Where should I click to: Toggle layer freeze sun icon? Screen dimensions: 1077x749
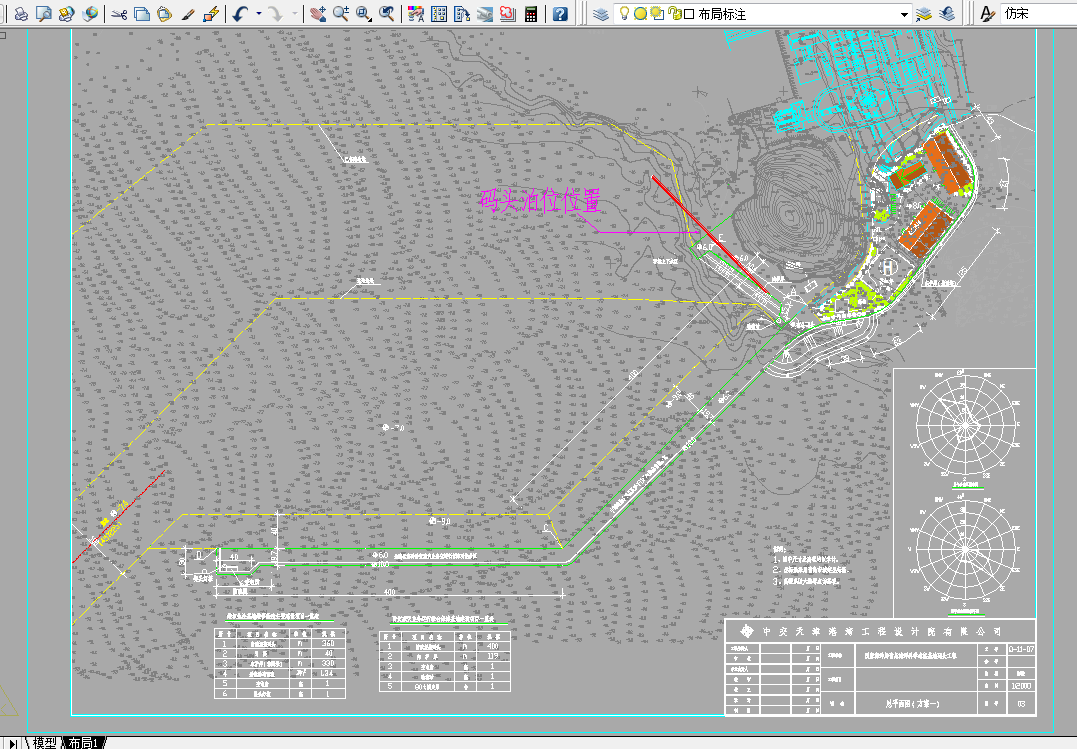pyautogui.click(x=640, y=14)
